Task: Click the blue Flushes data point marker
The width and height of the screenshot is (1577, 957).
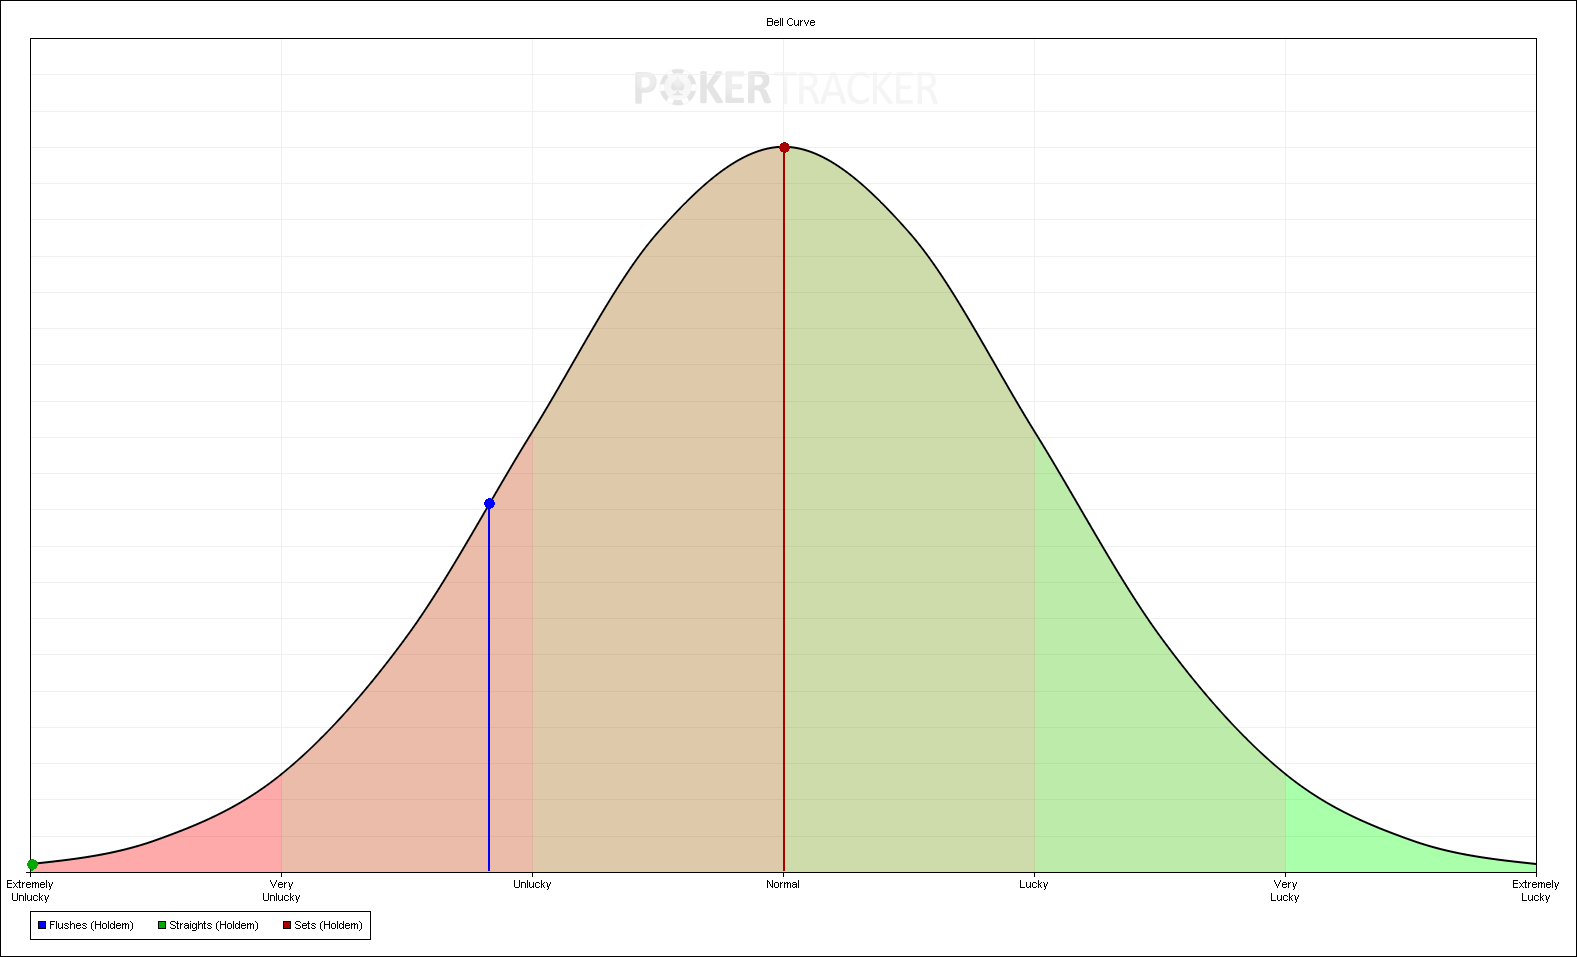Action: tap(489, 503)
